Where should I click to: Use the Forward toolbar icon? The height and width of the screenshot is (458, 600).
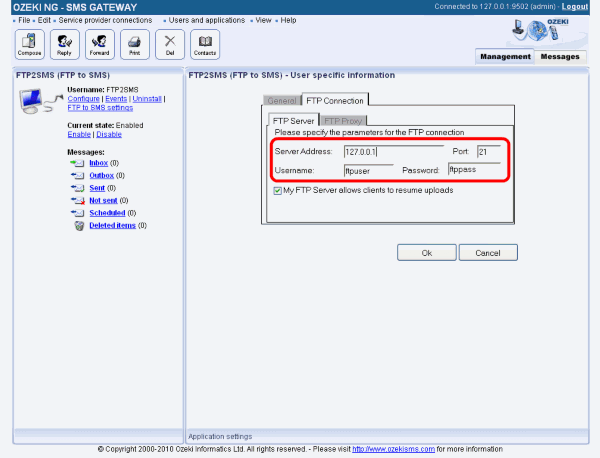click(99, 44)
